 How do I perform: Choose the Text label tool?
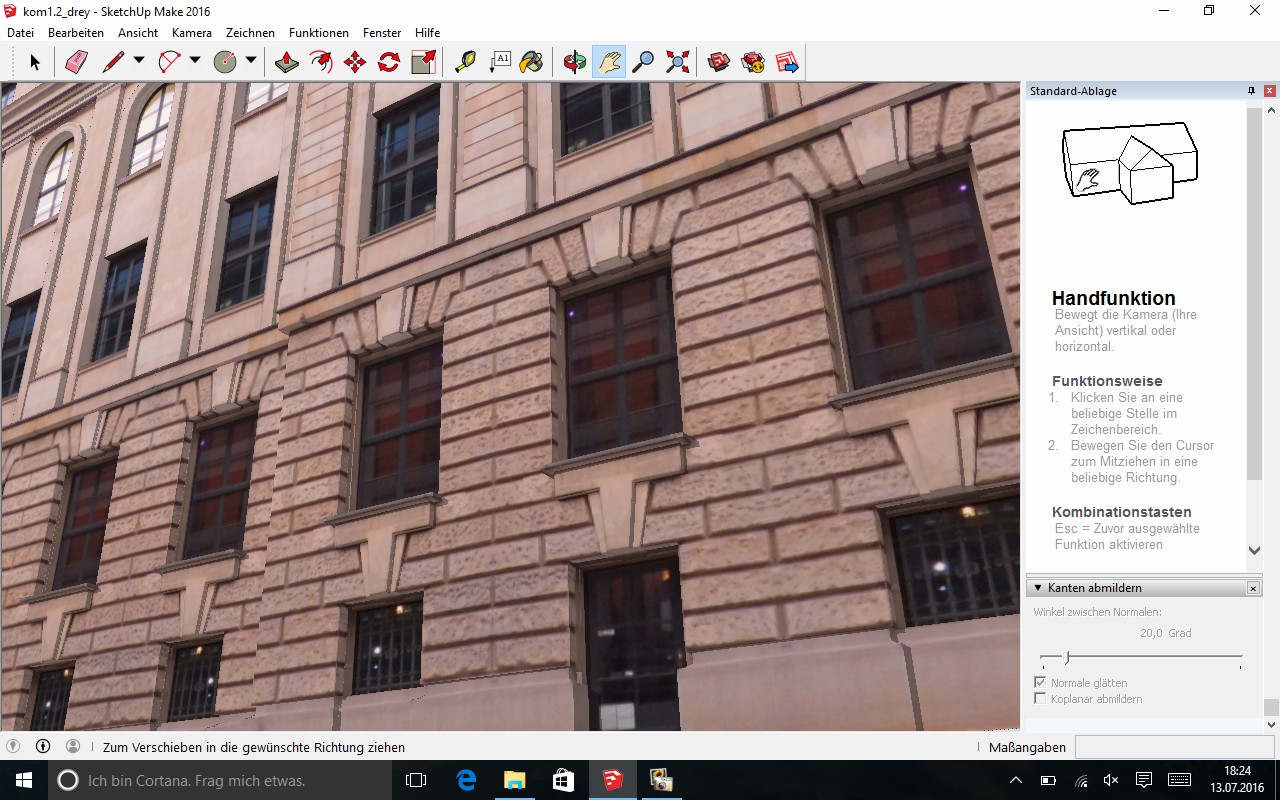coord(499,62)
